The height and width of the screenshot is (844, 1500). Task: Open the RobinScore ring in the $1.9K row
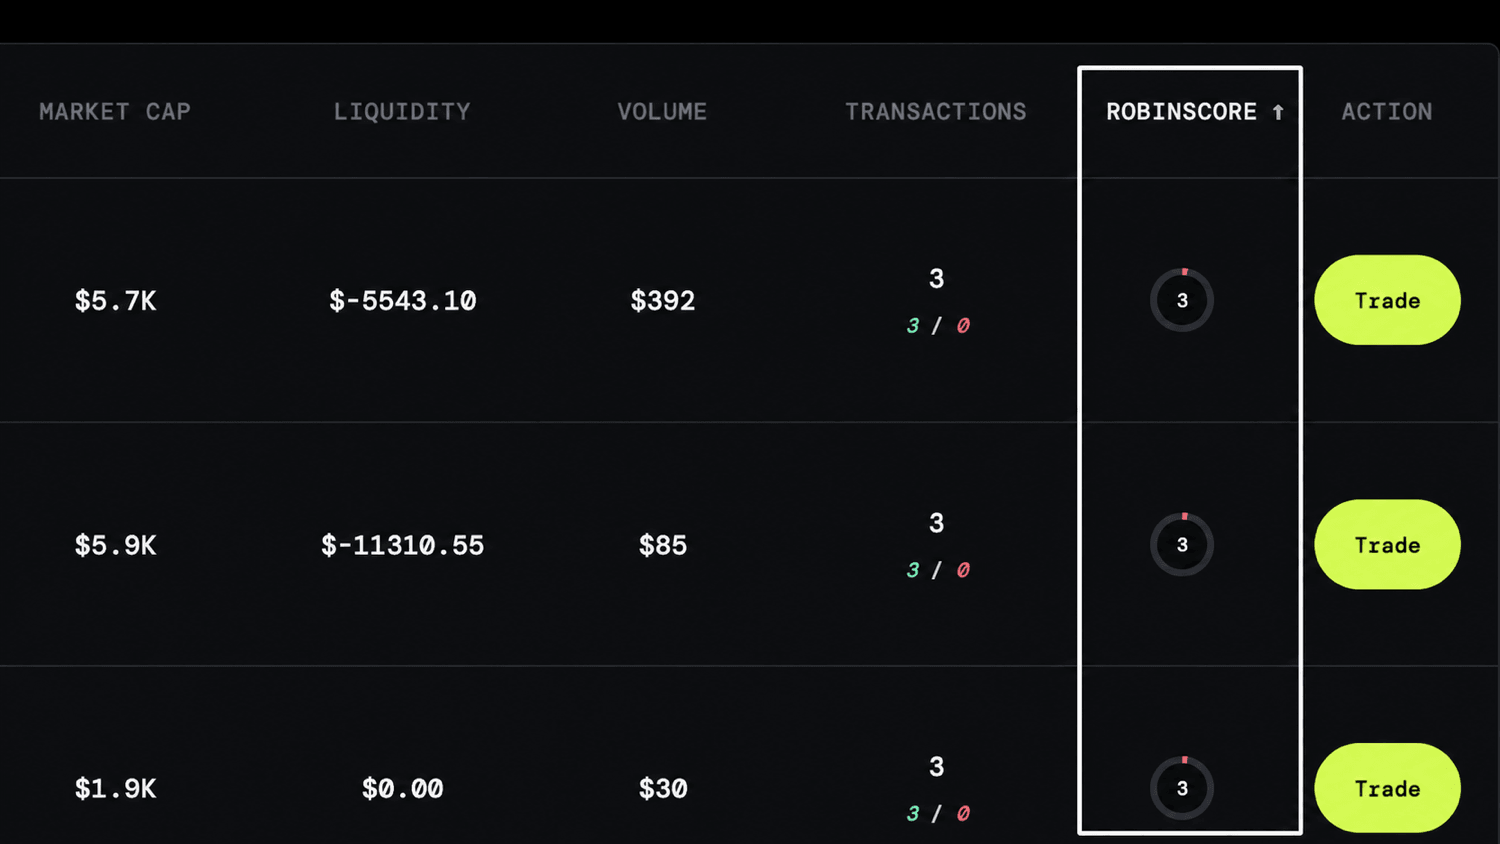(1182, 788)
